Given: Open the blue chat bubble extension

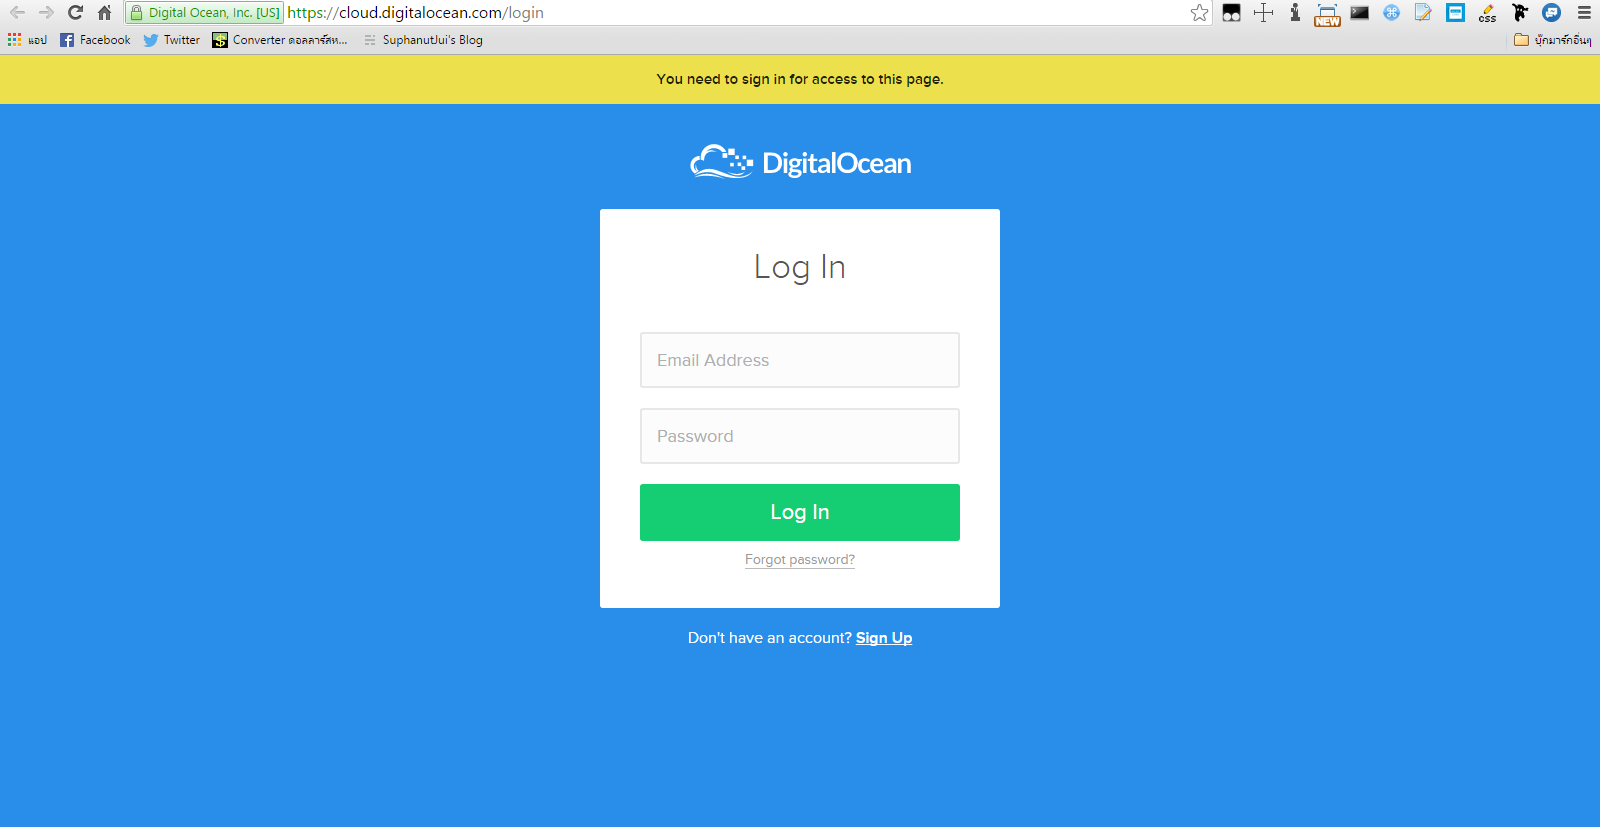Looking at the screenshot, I should pos(1552,13).
